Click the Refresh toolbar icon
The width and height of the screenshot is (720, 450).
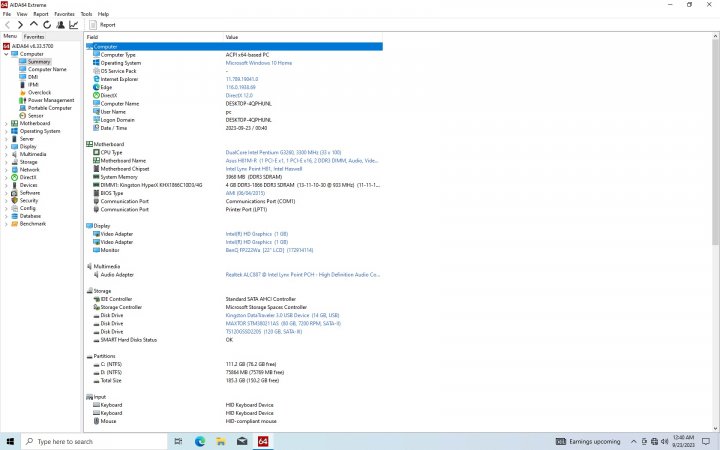(x=47, y=25)
